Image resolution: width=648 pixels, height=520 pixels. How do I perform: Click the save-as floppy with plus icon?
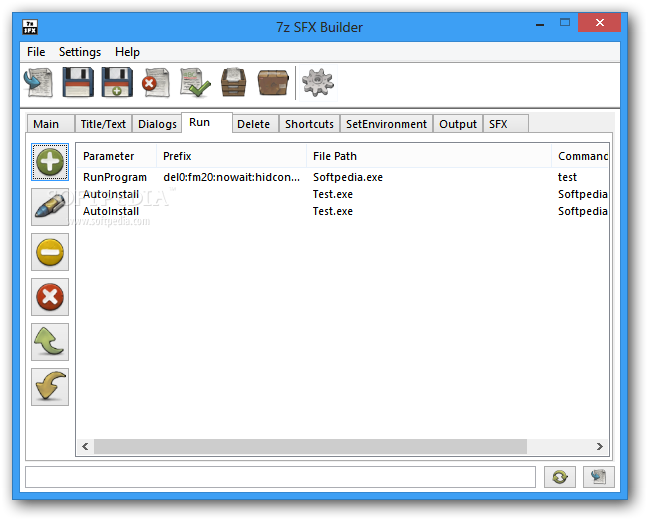(117, 82)
